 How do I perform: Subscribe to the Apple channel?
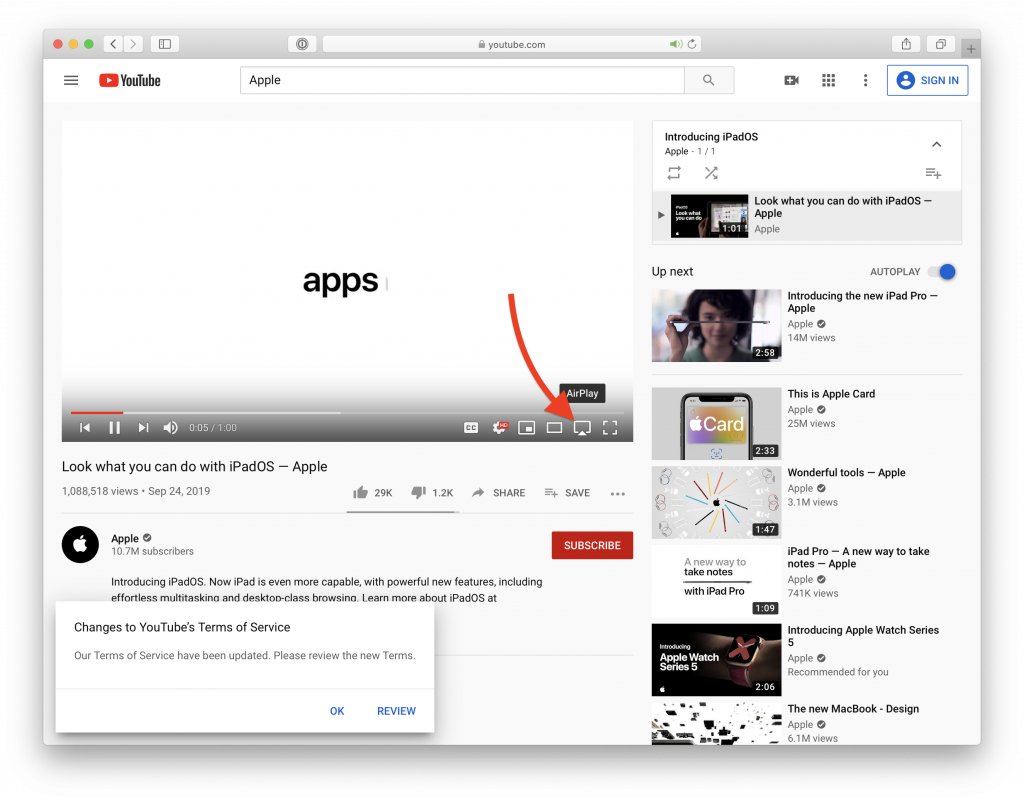click(592, 545)
